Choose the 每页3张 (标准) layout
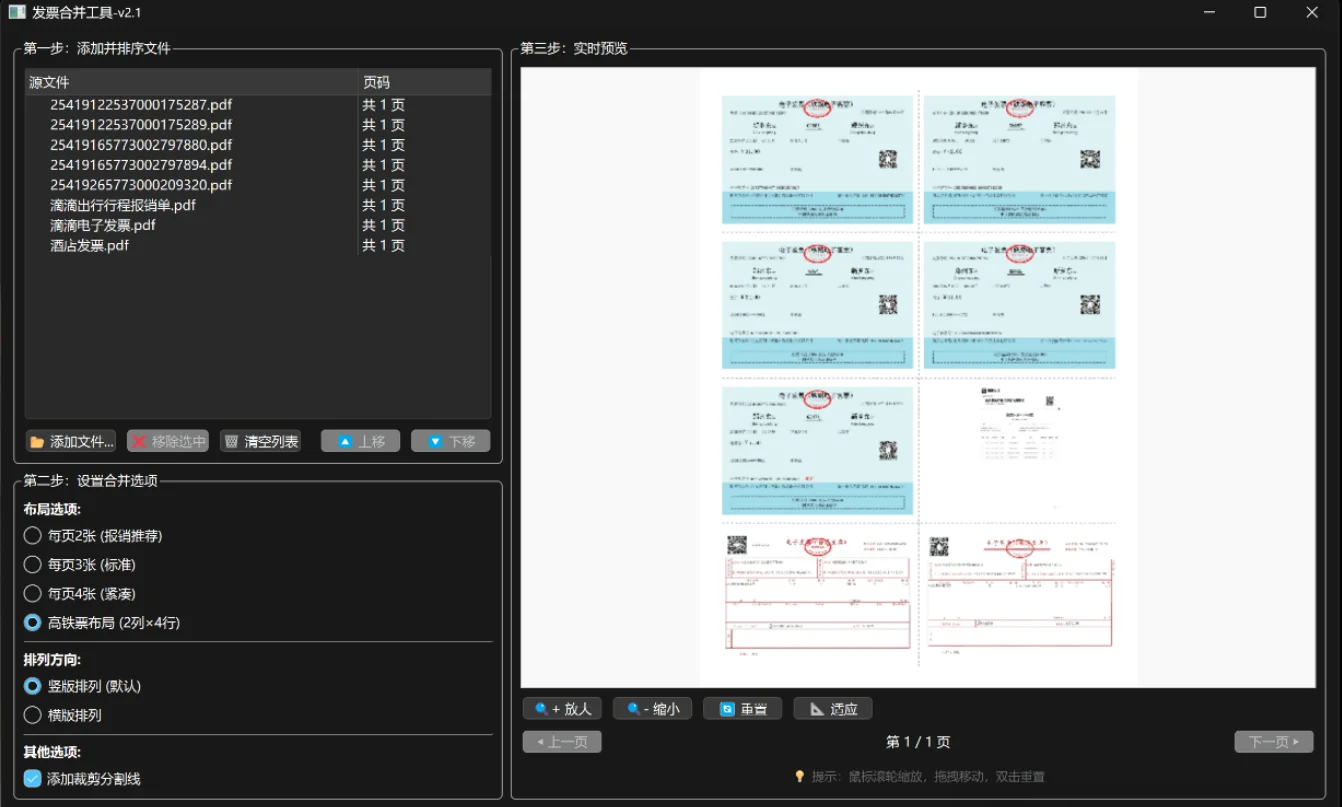1342x807 pixels. click(x=33, y=565)
